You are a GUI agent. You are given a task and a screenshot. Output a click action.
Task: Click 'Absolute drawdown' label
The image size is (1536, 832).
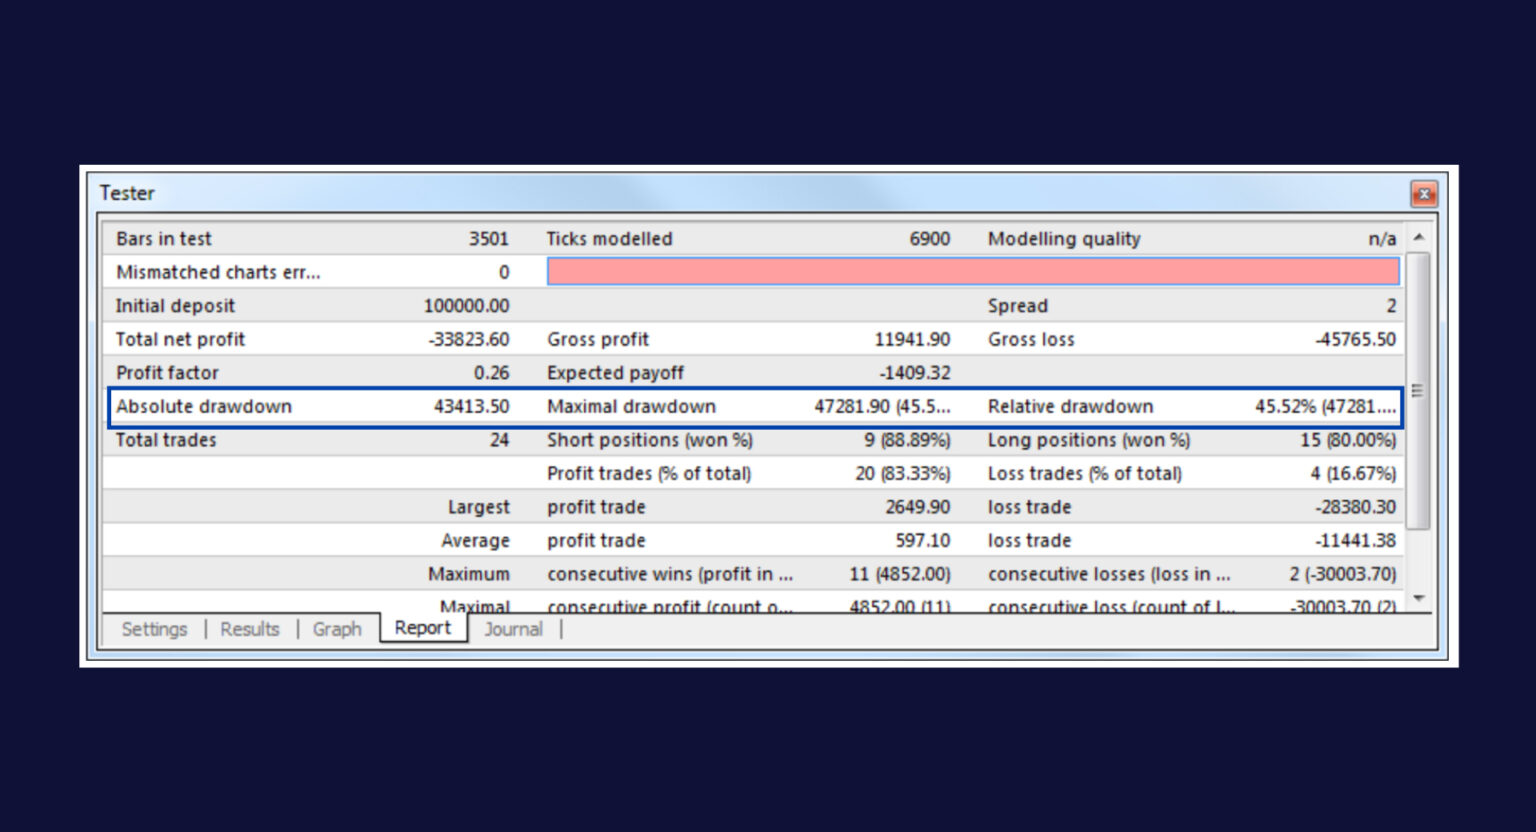pyautogui.click(x=204, y=407)
